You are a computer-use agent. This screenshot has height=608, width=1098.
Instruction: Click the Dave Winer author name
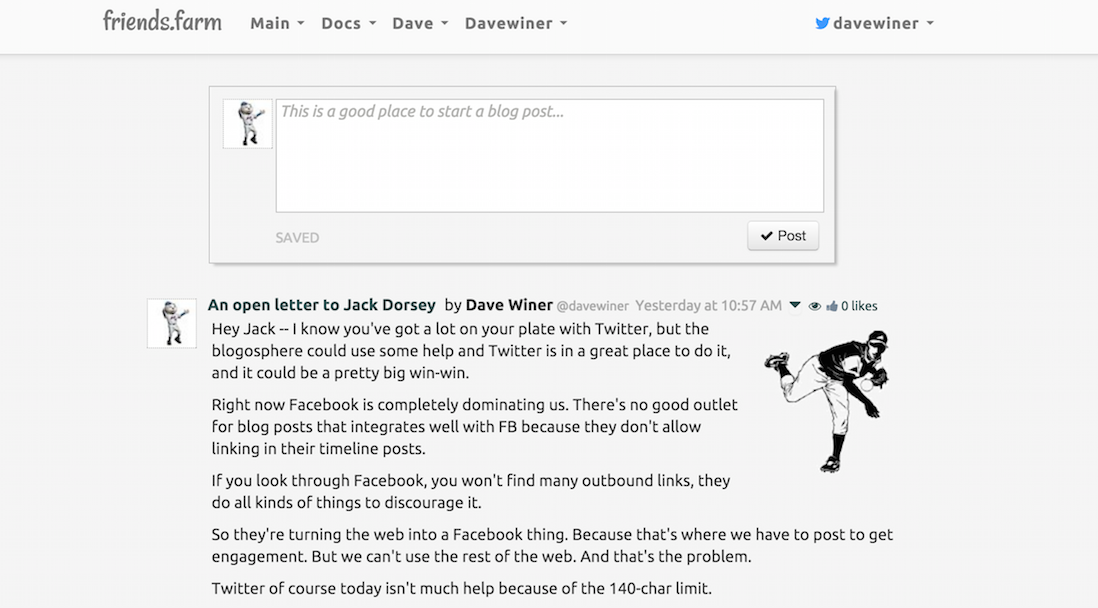coord(508,305)
